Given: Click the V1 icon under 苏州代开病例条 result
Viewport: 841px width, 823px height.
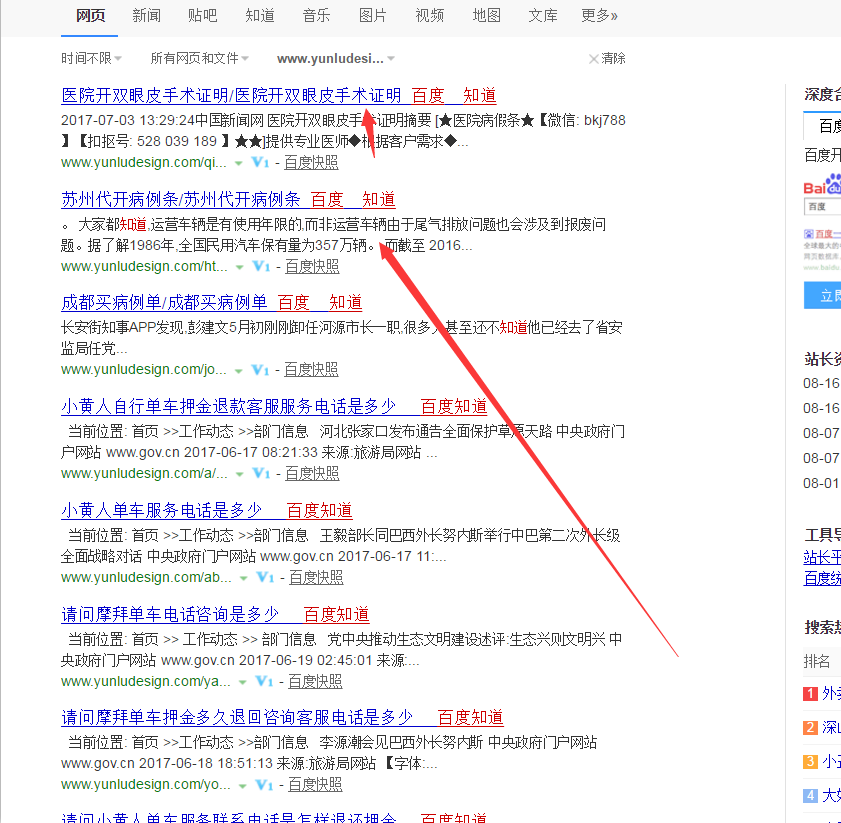Looking at the screenshot, I should (261, 266).
